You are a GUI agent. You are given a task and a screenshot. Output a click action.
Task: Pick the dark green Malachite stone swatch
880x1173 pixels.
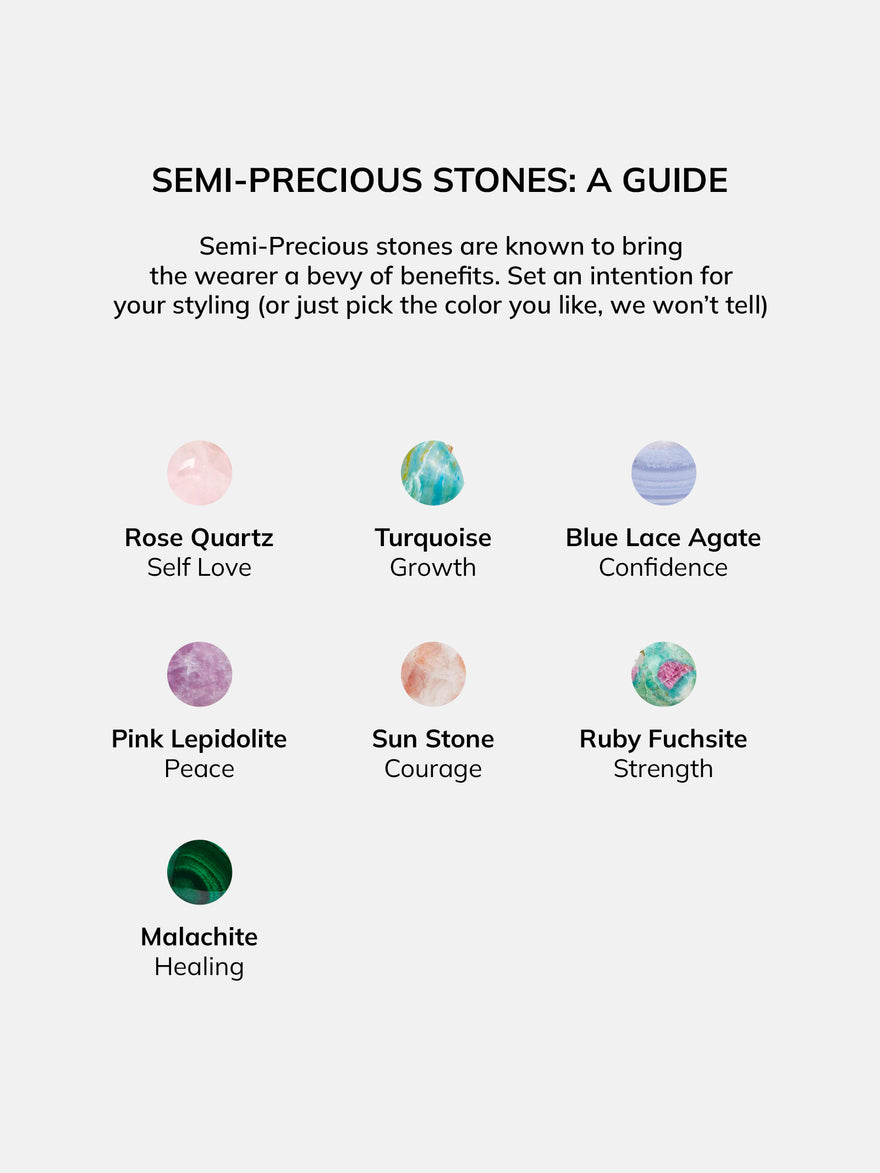coord(199,872)
